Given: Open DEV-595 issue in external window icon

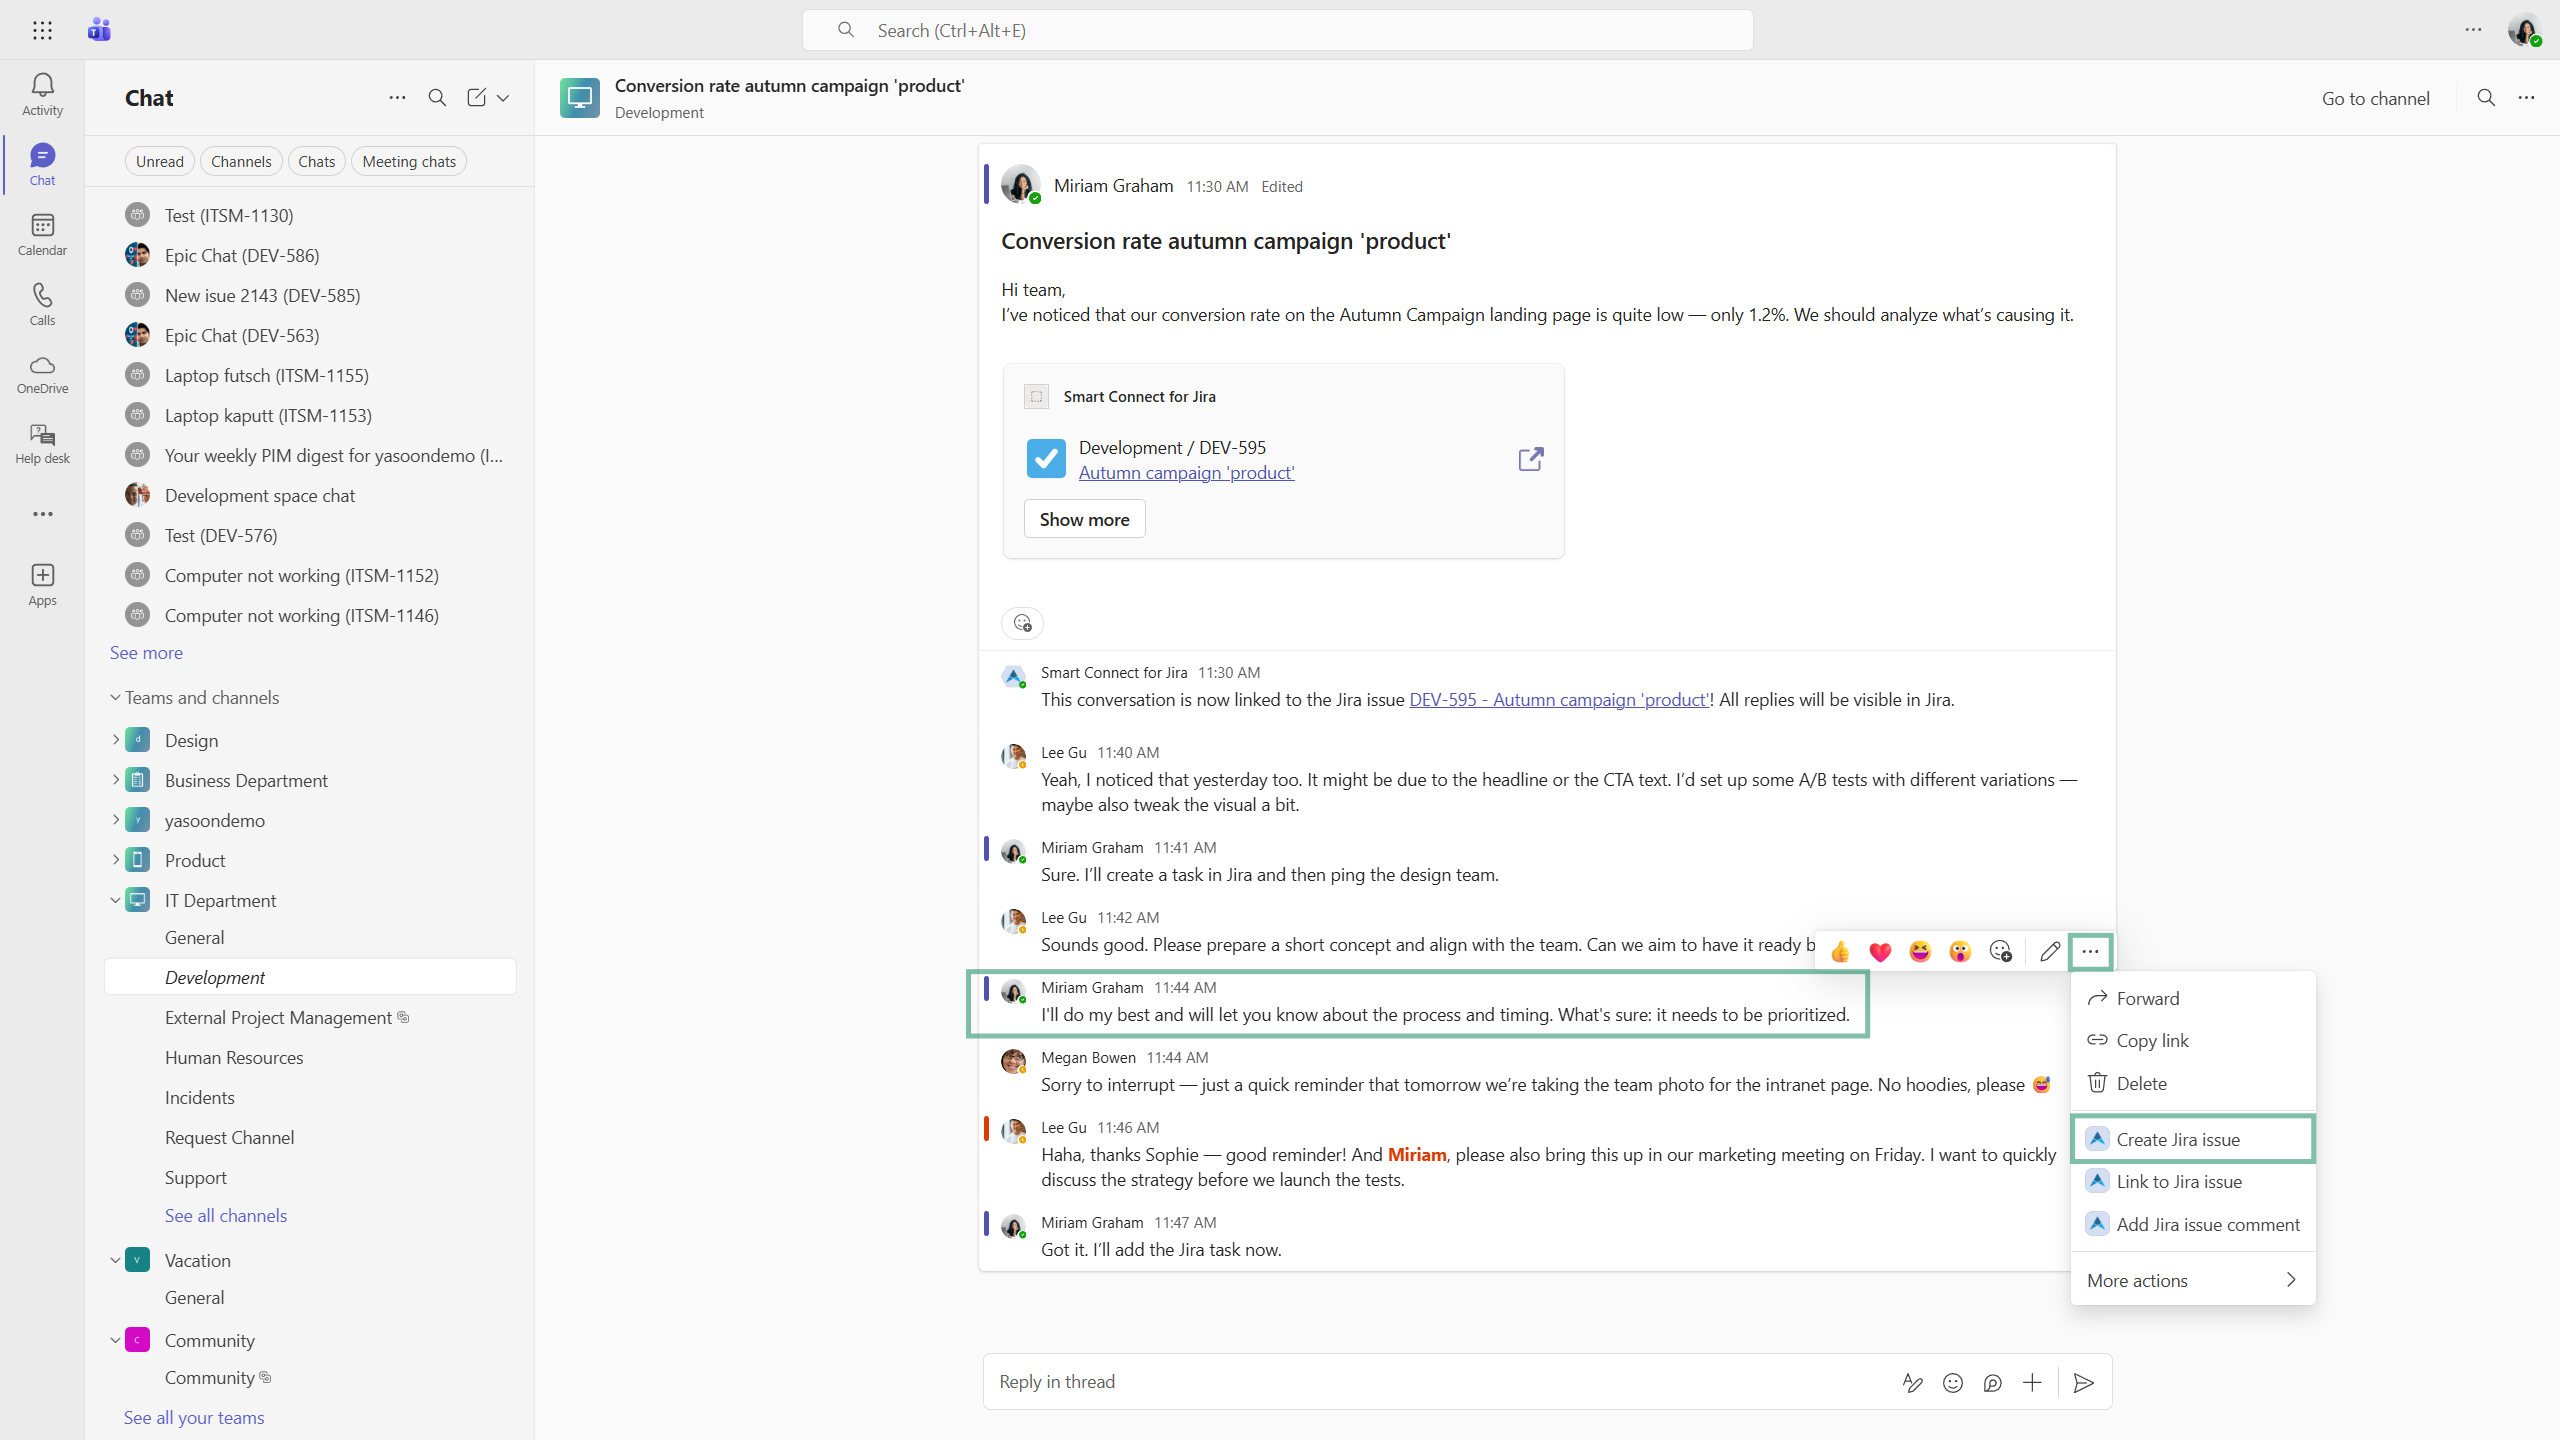Looking at the screenshot, I should (x=1530, y=459).
